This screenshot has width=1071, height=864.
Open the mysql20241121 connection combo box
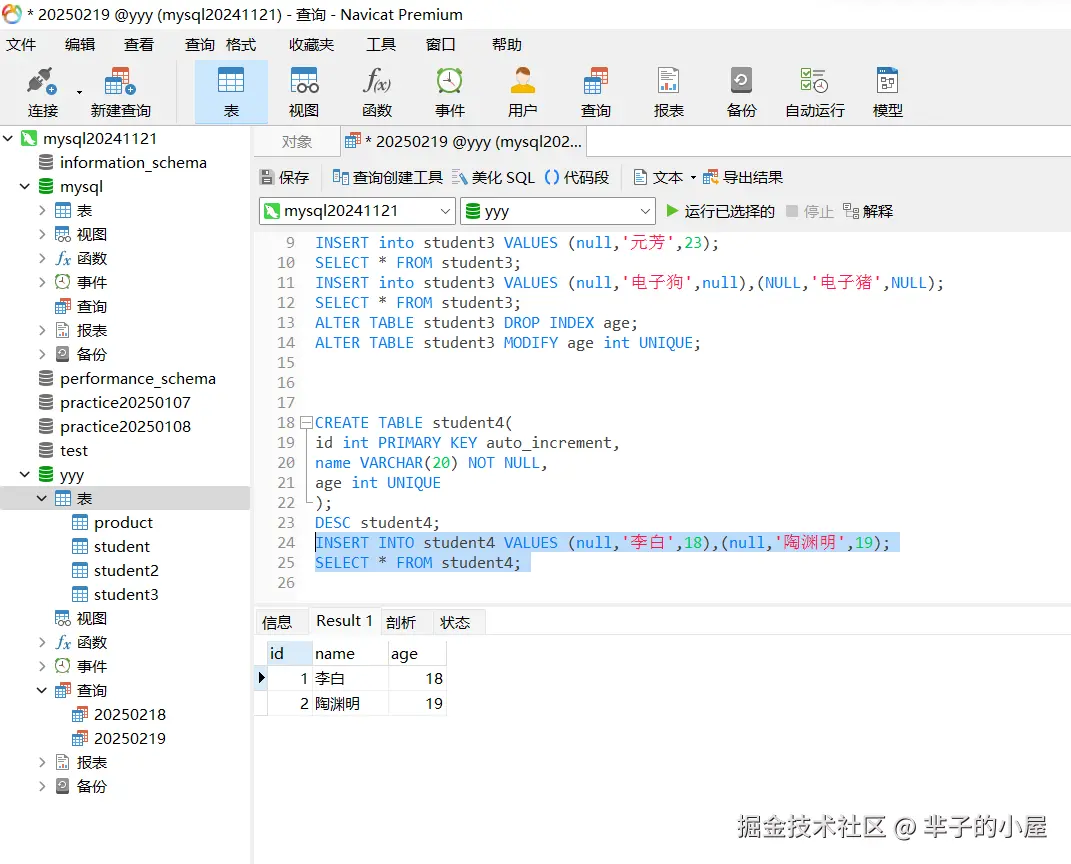(x=357, y=211)
